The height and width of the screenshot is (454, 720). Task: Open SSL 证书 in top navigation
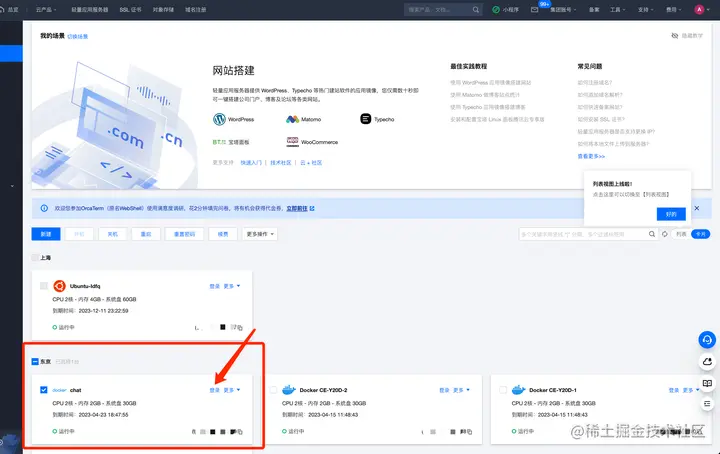point(130,10)
